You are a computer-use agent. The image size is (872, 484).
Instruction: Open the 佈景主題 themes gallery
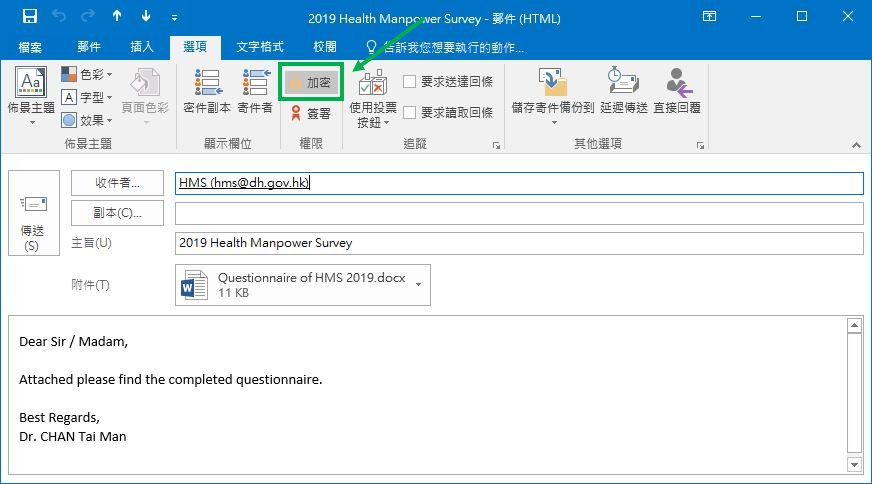click(x=31, y=96)
